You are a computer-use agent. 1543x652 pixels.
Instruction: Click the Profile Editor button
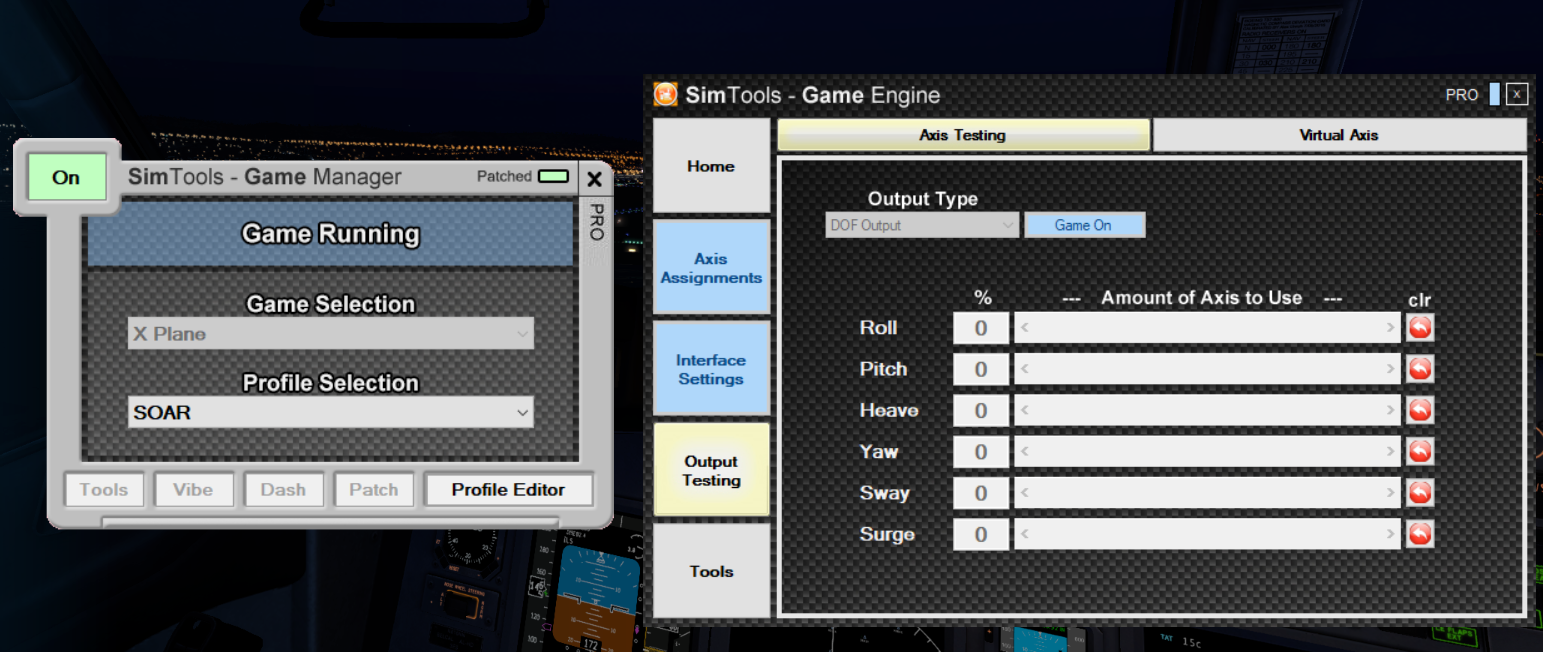(x=508, y=490)
